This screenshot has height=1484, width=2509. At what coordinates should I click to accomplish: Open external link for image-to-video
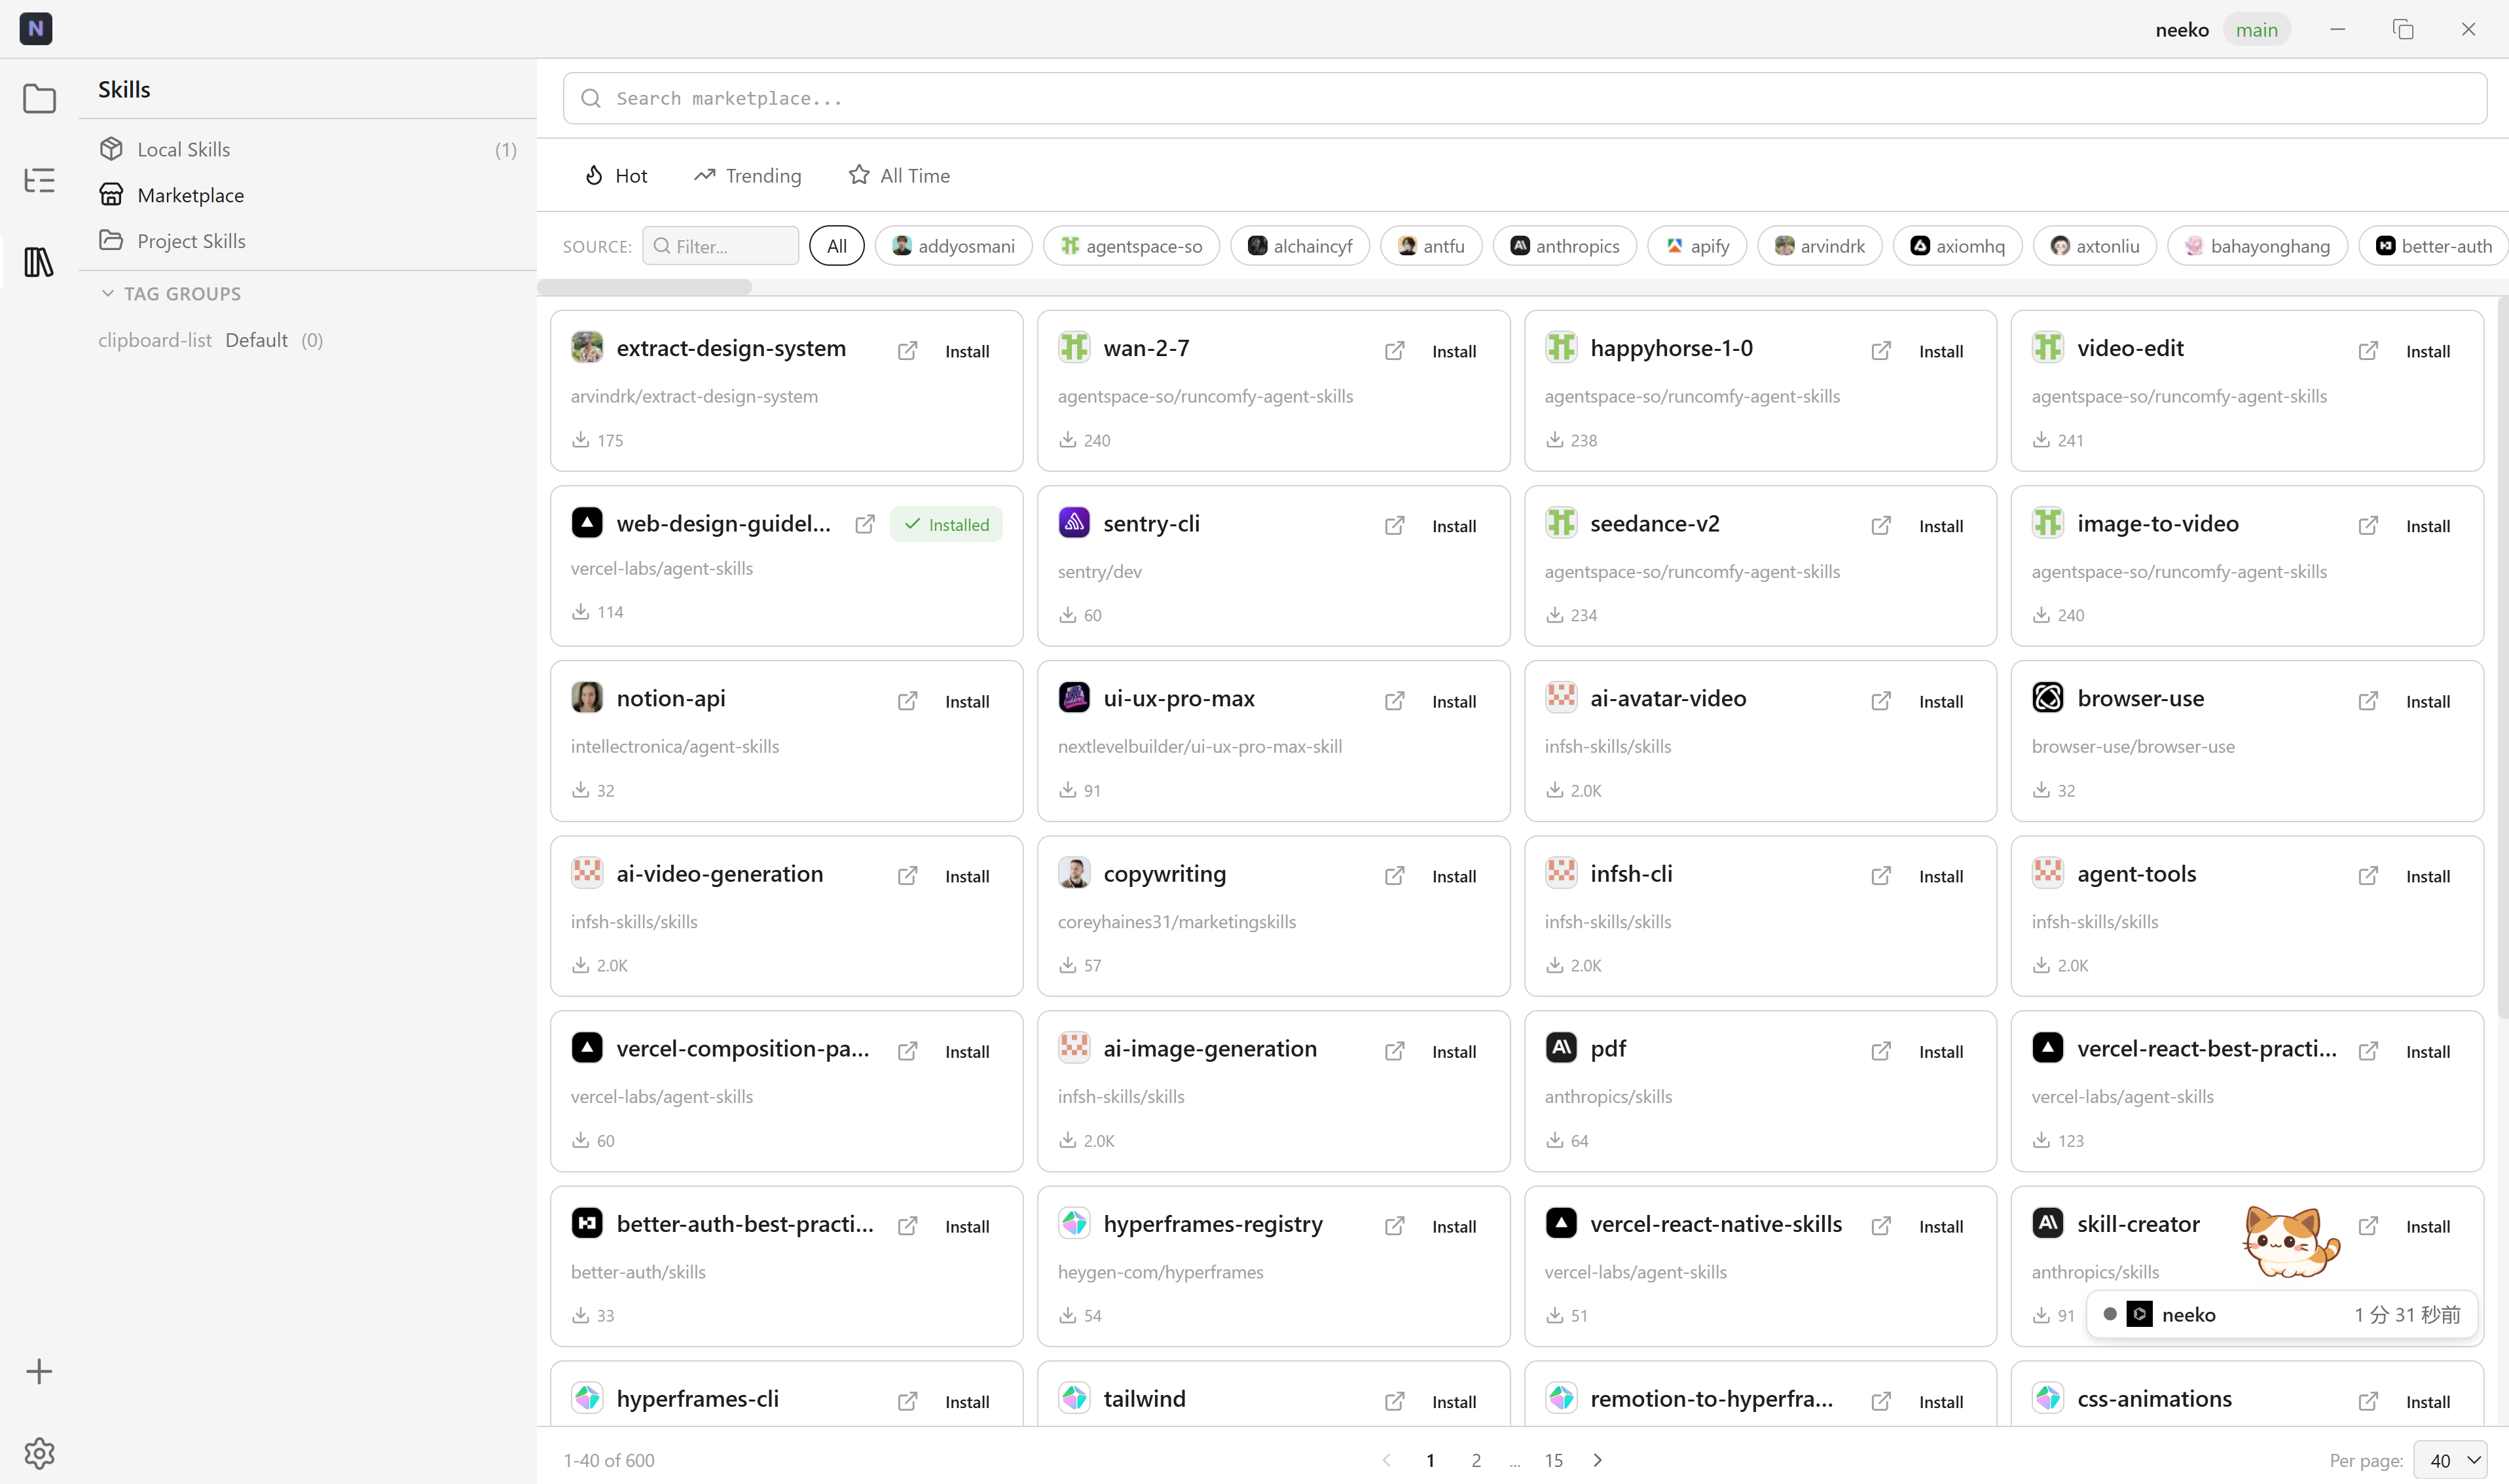[x=2368, y=526]
